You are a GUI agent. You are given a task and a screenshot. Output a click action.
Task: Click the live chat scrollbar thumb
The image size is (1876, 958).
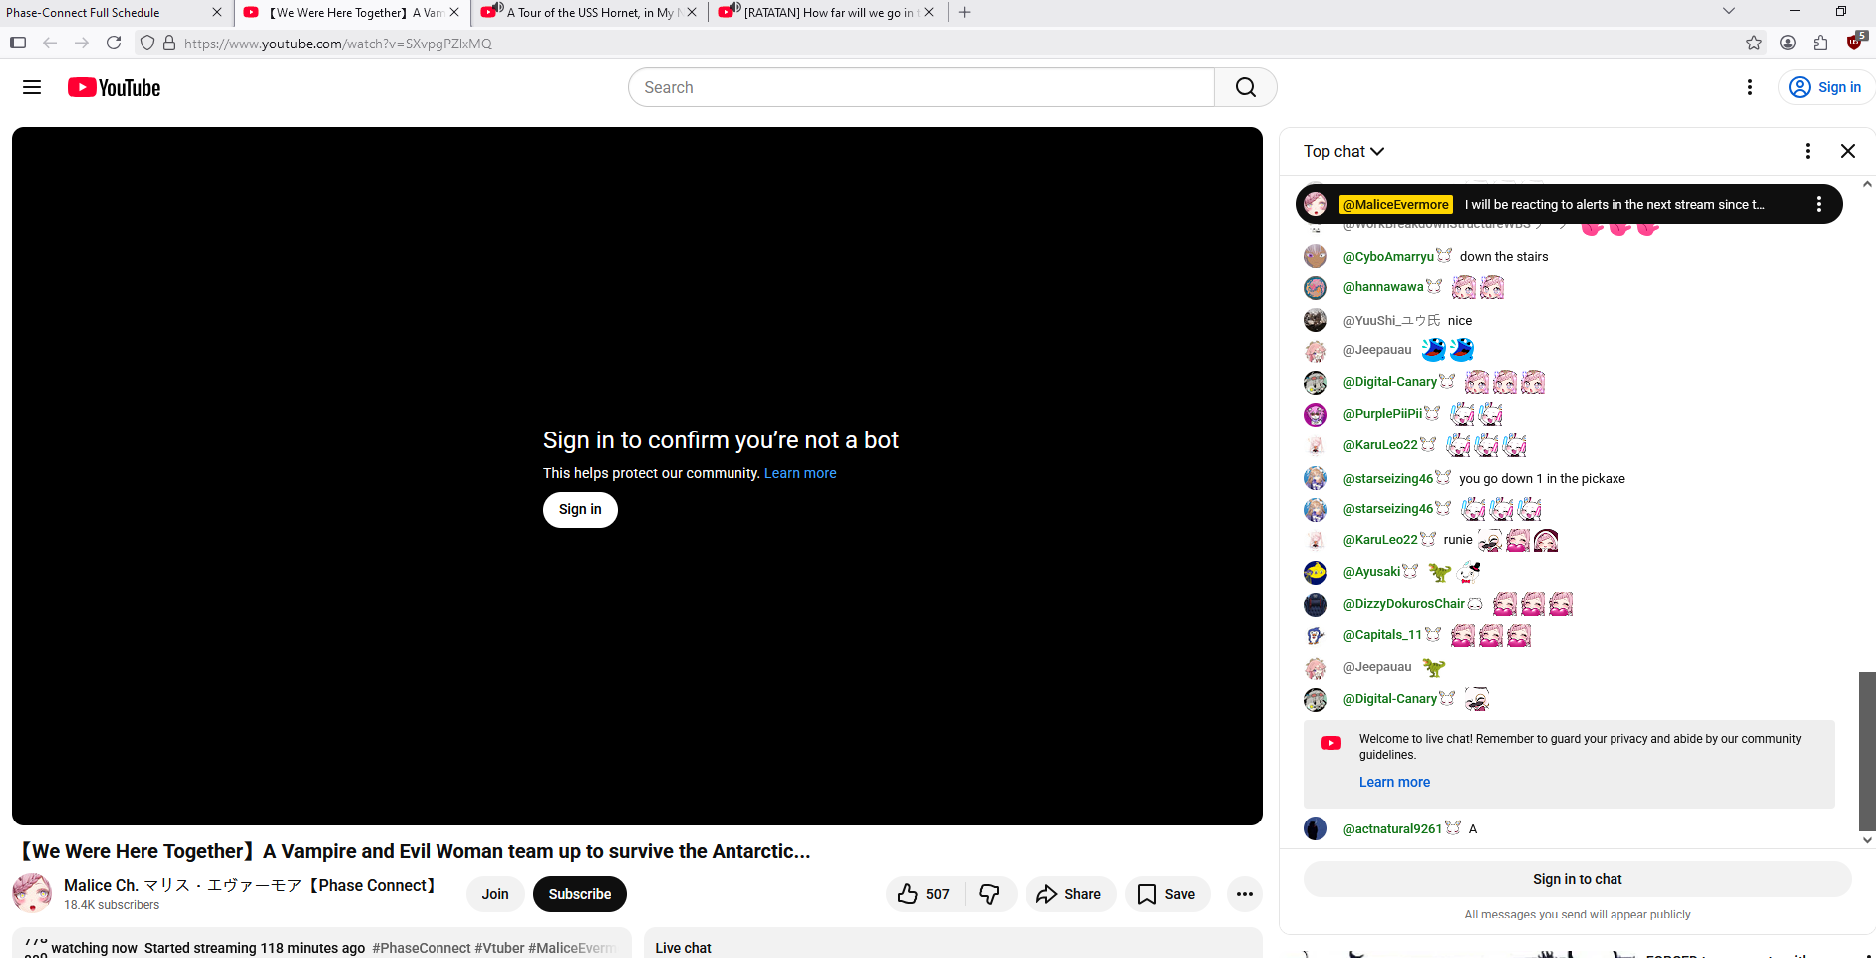coord(1867,750)
